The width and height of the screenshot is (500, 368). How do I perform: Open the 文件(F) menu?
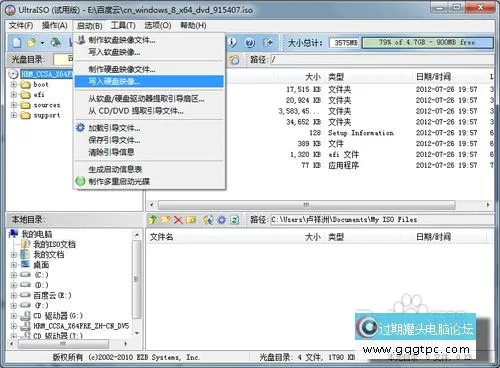point(21,26)
